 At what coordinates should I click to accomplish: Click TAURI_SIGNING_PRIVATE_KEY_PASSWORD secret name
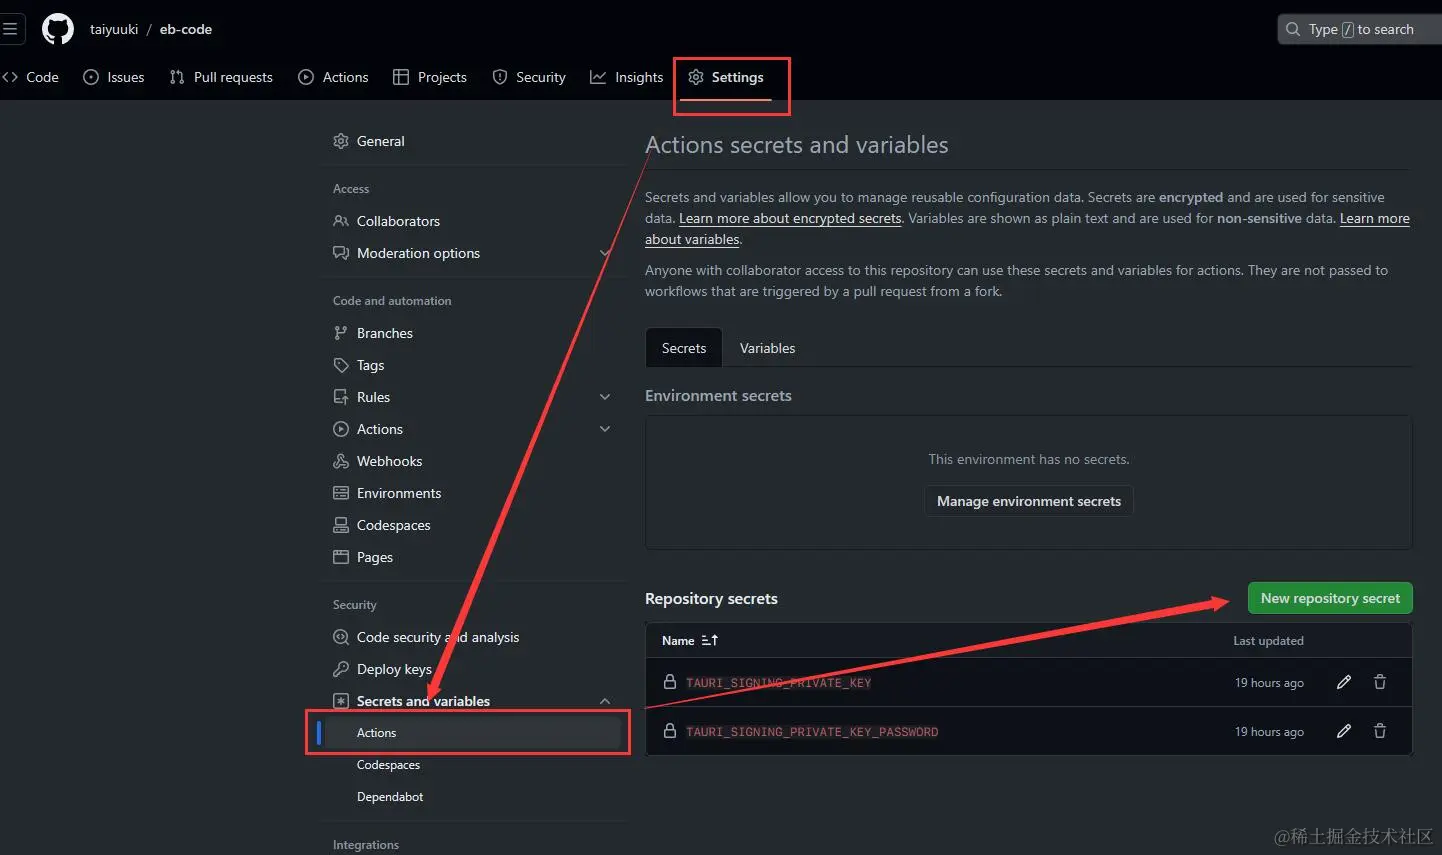[x=812, y=731]
